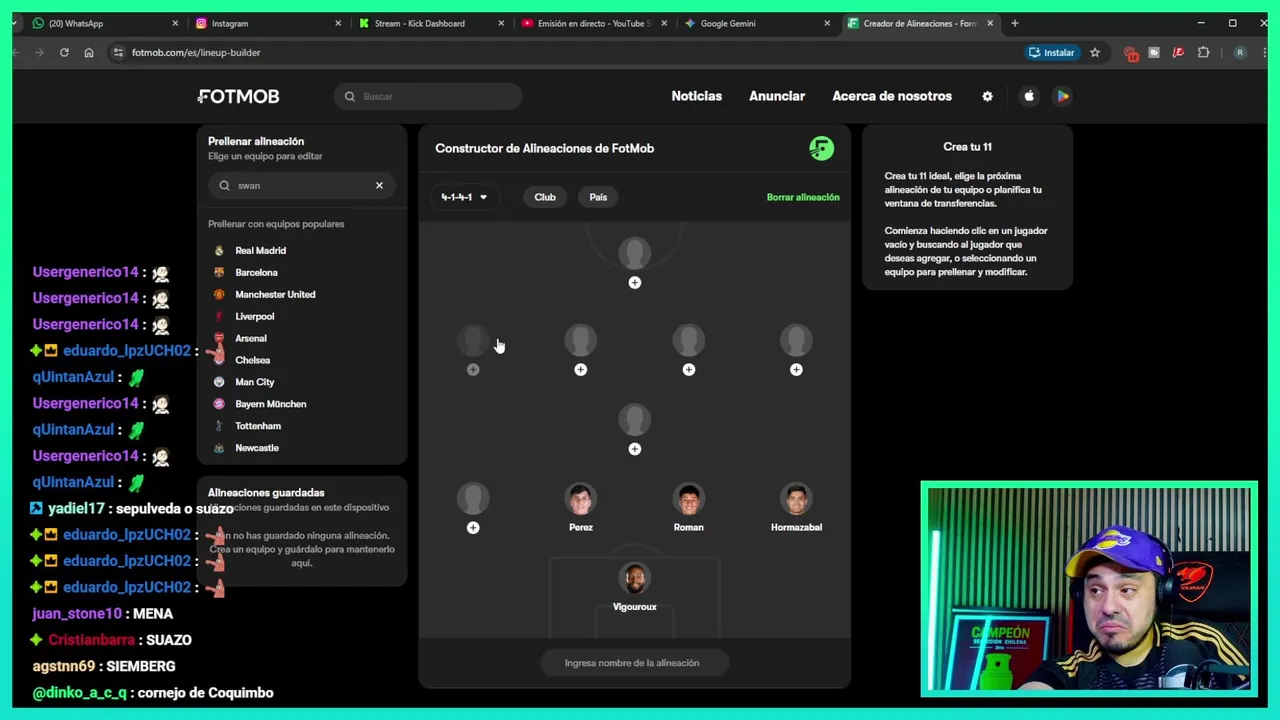
Task: Click the team search field with 'swan'
Action: pyautogui.click(x=301, y=185)
